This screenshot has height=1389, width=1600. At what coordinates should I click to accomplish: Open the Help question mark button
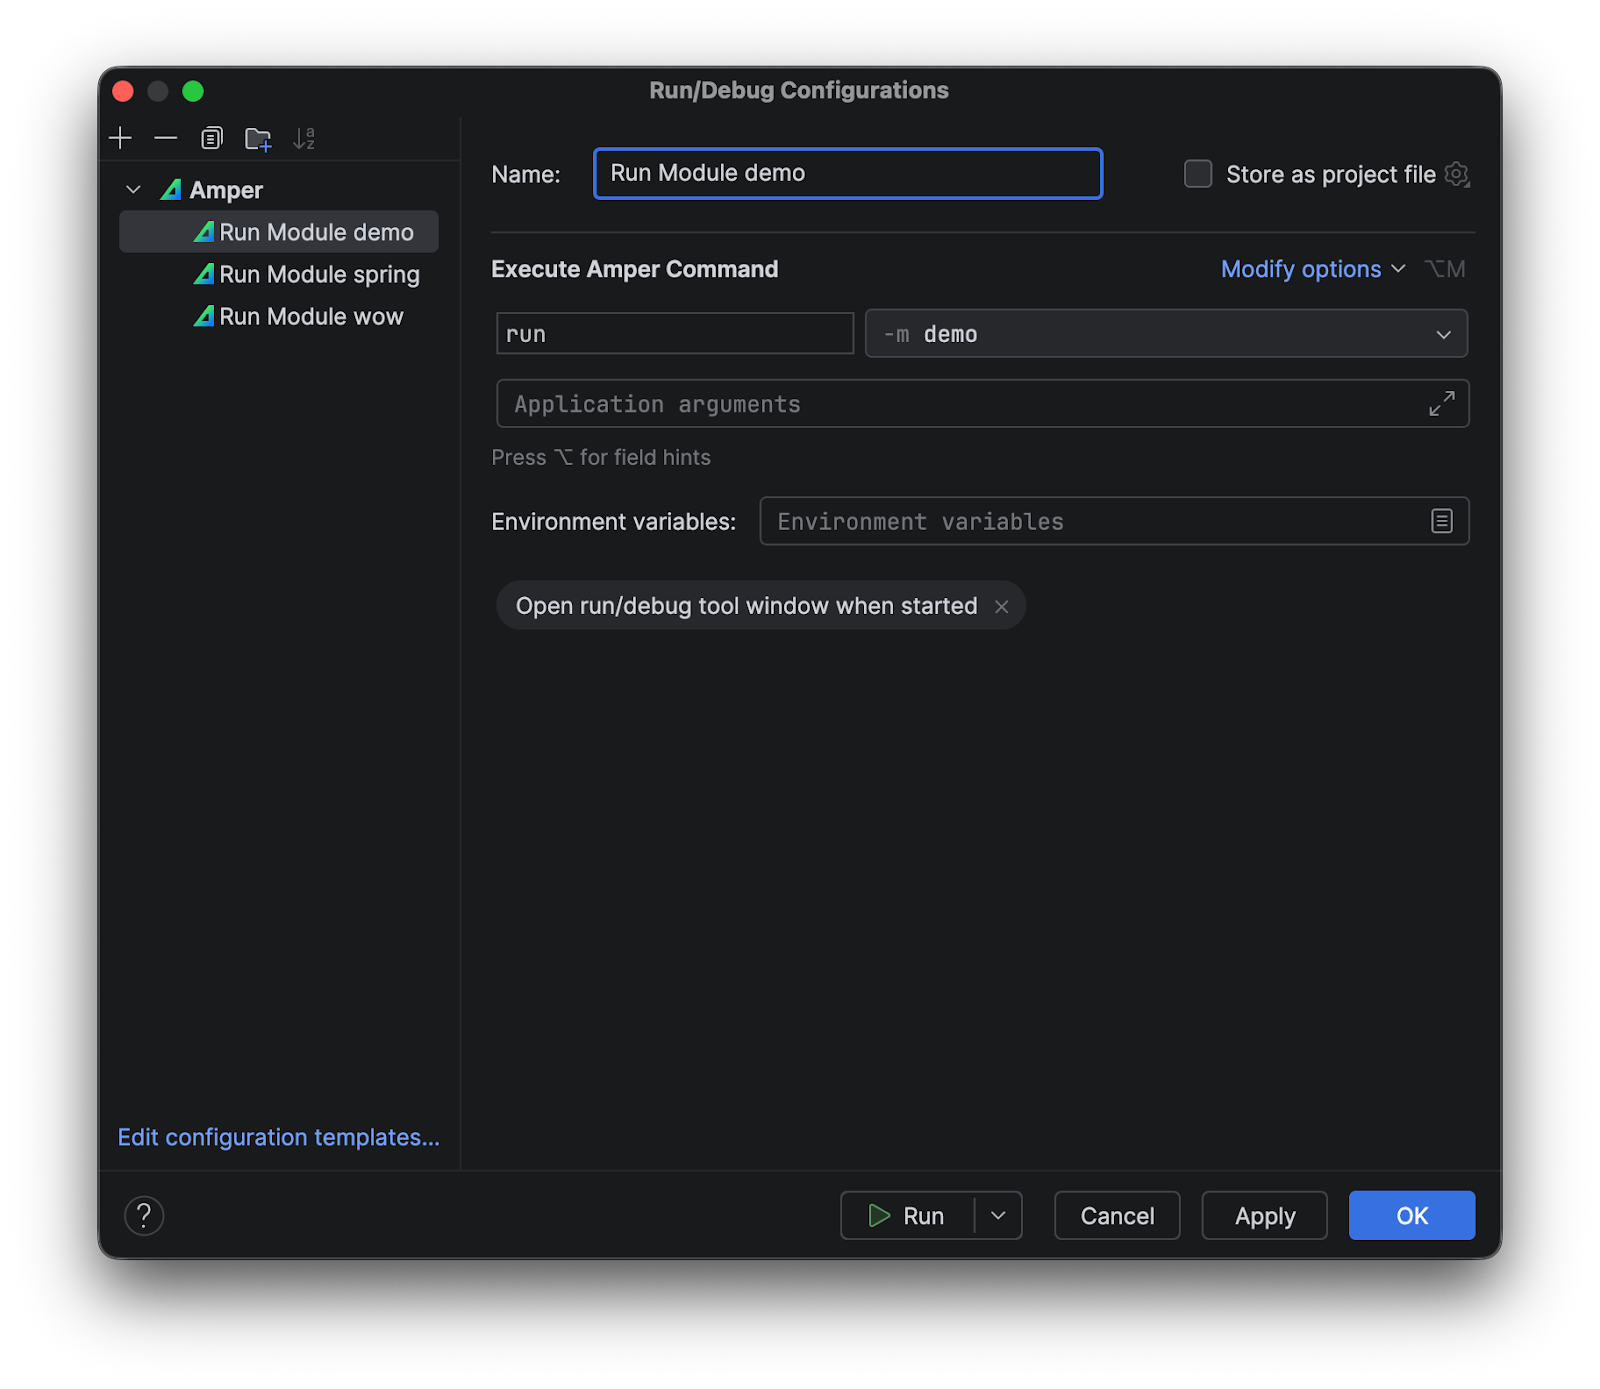coord(144,1216)
